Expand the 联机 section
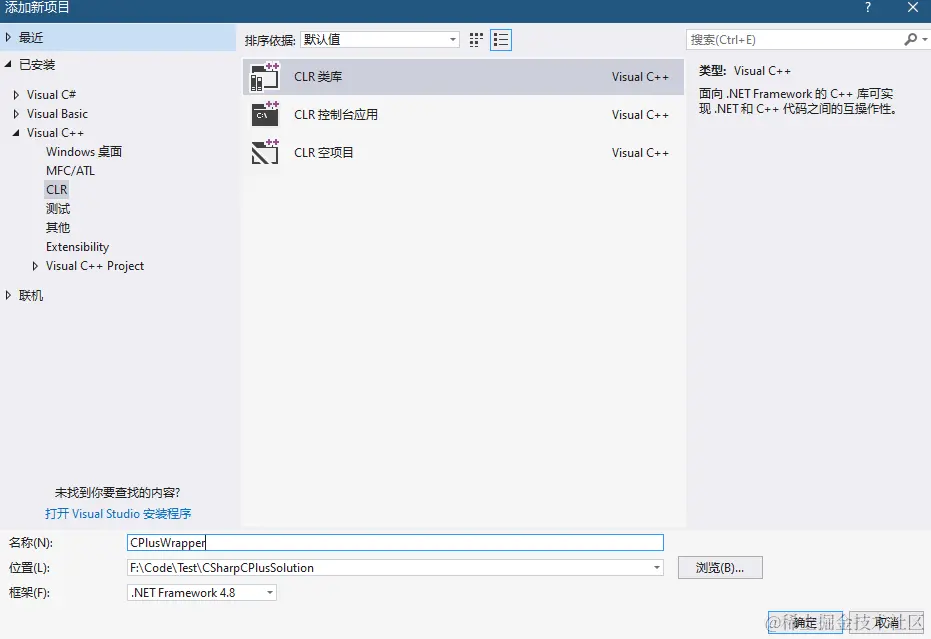 (x=8, y=295)
